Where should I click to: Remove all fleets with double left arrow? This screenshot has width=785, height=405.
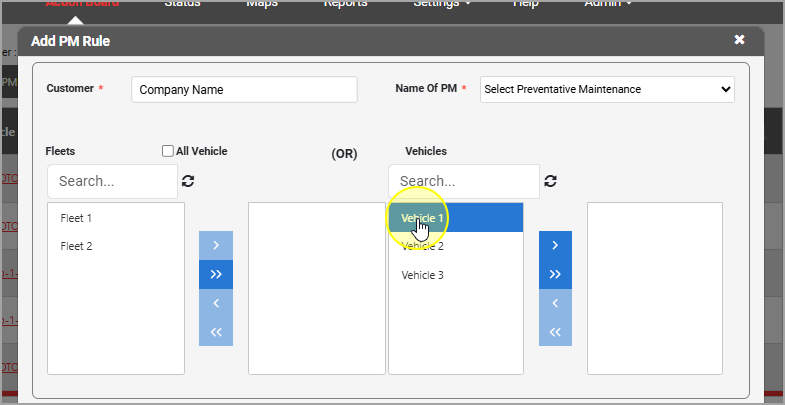click(216, 332)
